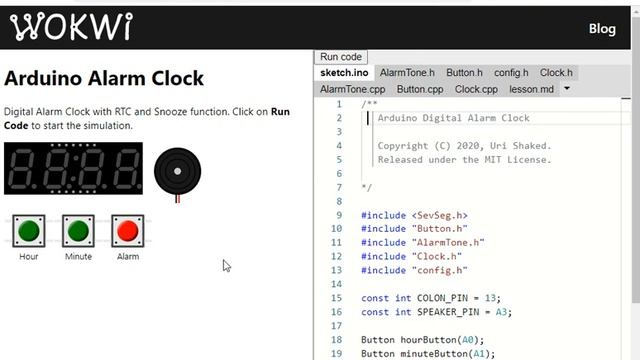This screenshot has width=640, height=360.
Task: Click the '#include <SevSeg.h>' line
Action: (414, 215)
